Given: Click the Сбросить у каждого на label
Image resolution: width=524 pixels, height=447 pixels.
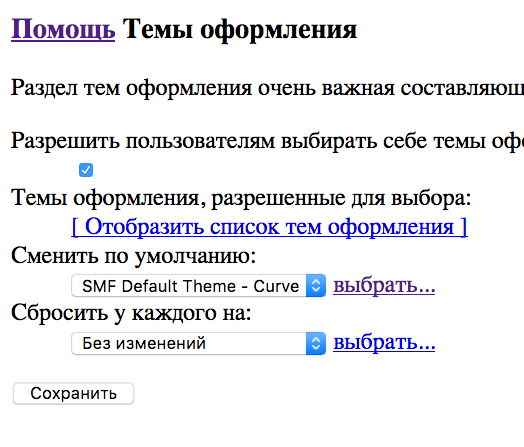Looking at the screenshot, I should [131, 313].
